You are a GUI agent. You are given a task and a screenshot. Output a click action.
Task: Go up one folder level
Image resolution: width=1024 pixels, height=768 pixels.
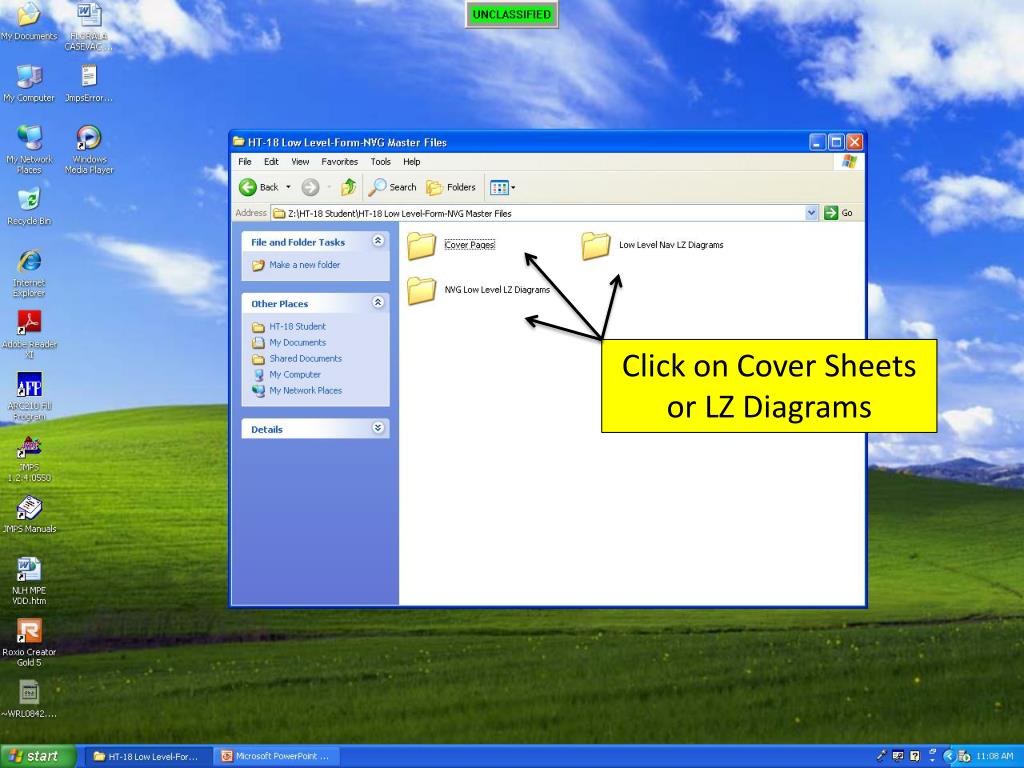coord(348,187)
